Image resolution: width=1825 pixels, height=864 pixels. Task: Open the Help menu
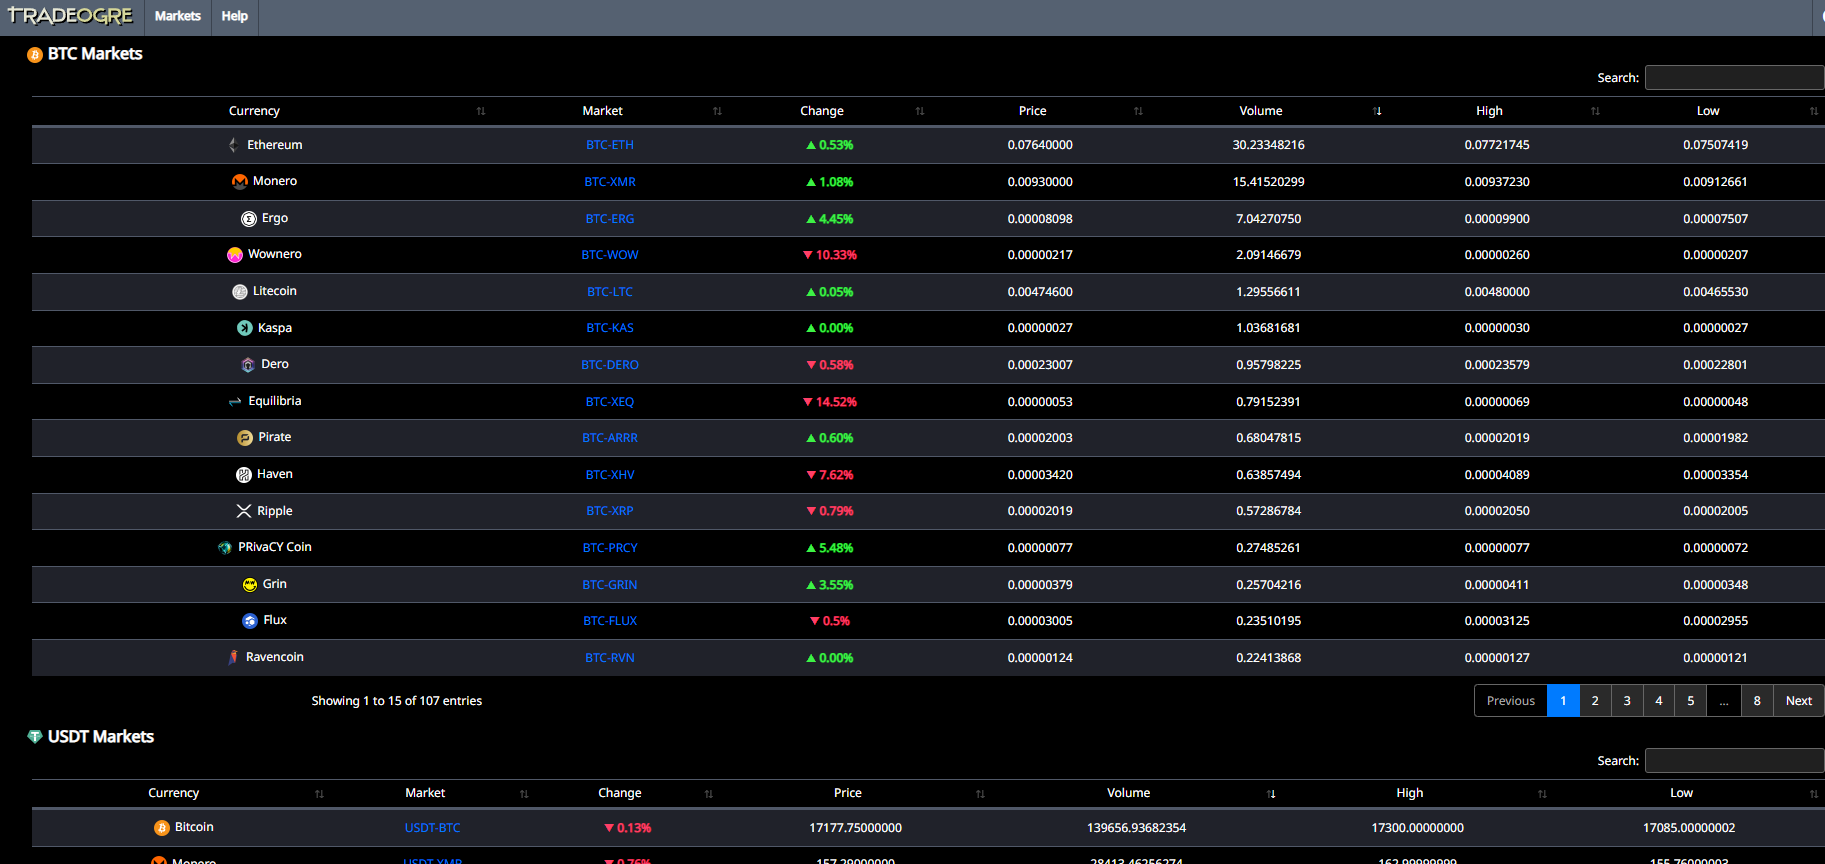235,17
